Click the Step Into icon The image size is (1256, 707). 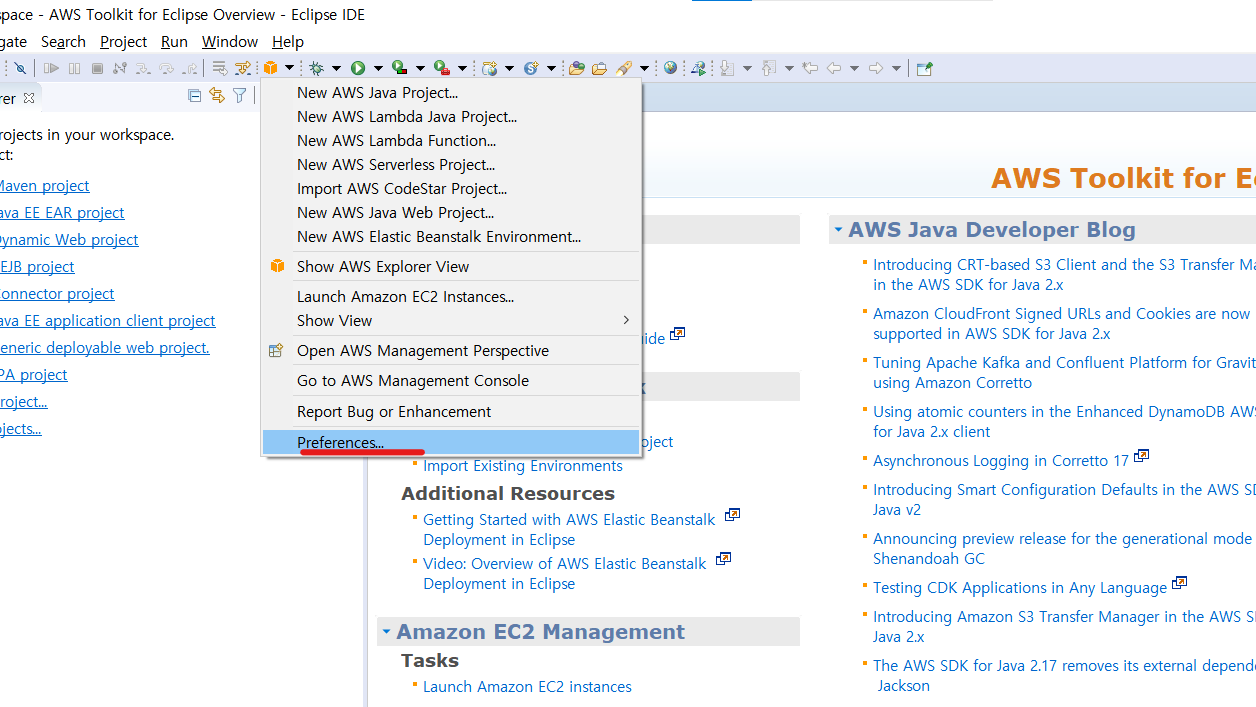click(x=143, y=68)
